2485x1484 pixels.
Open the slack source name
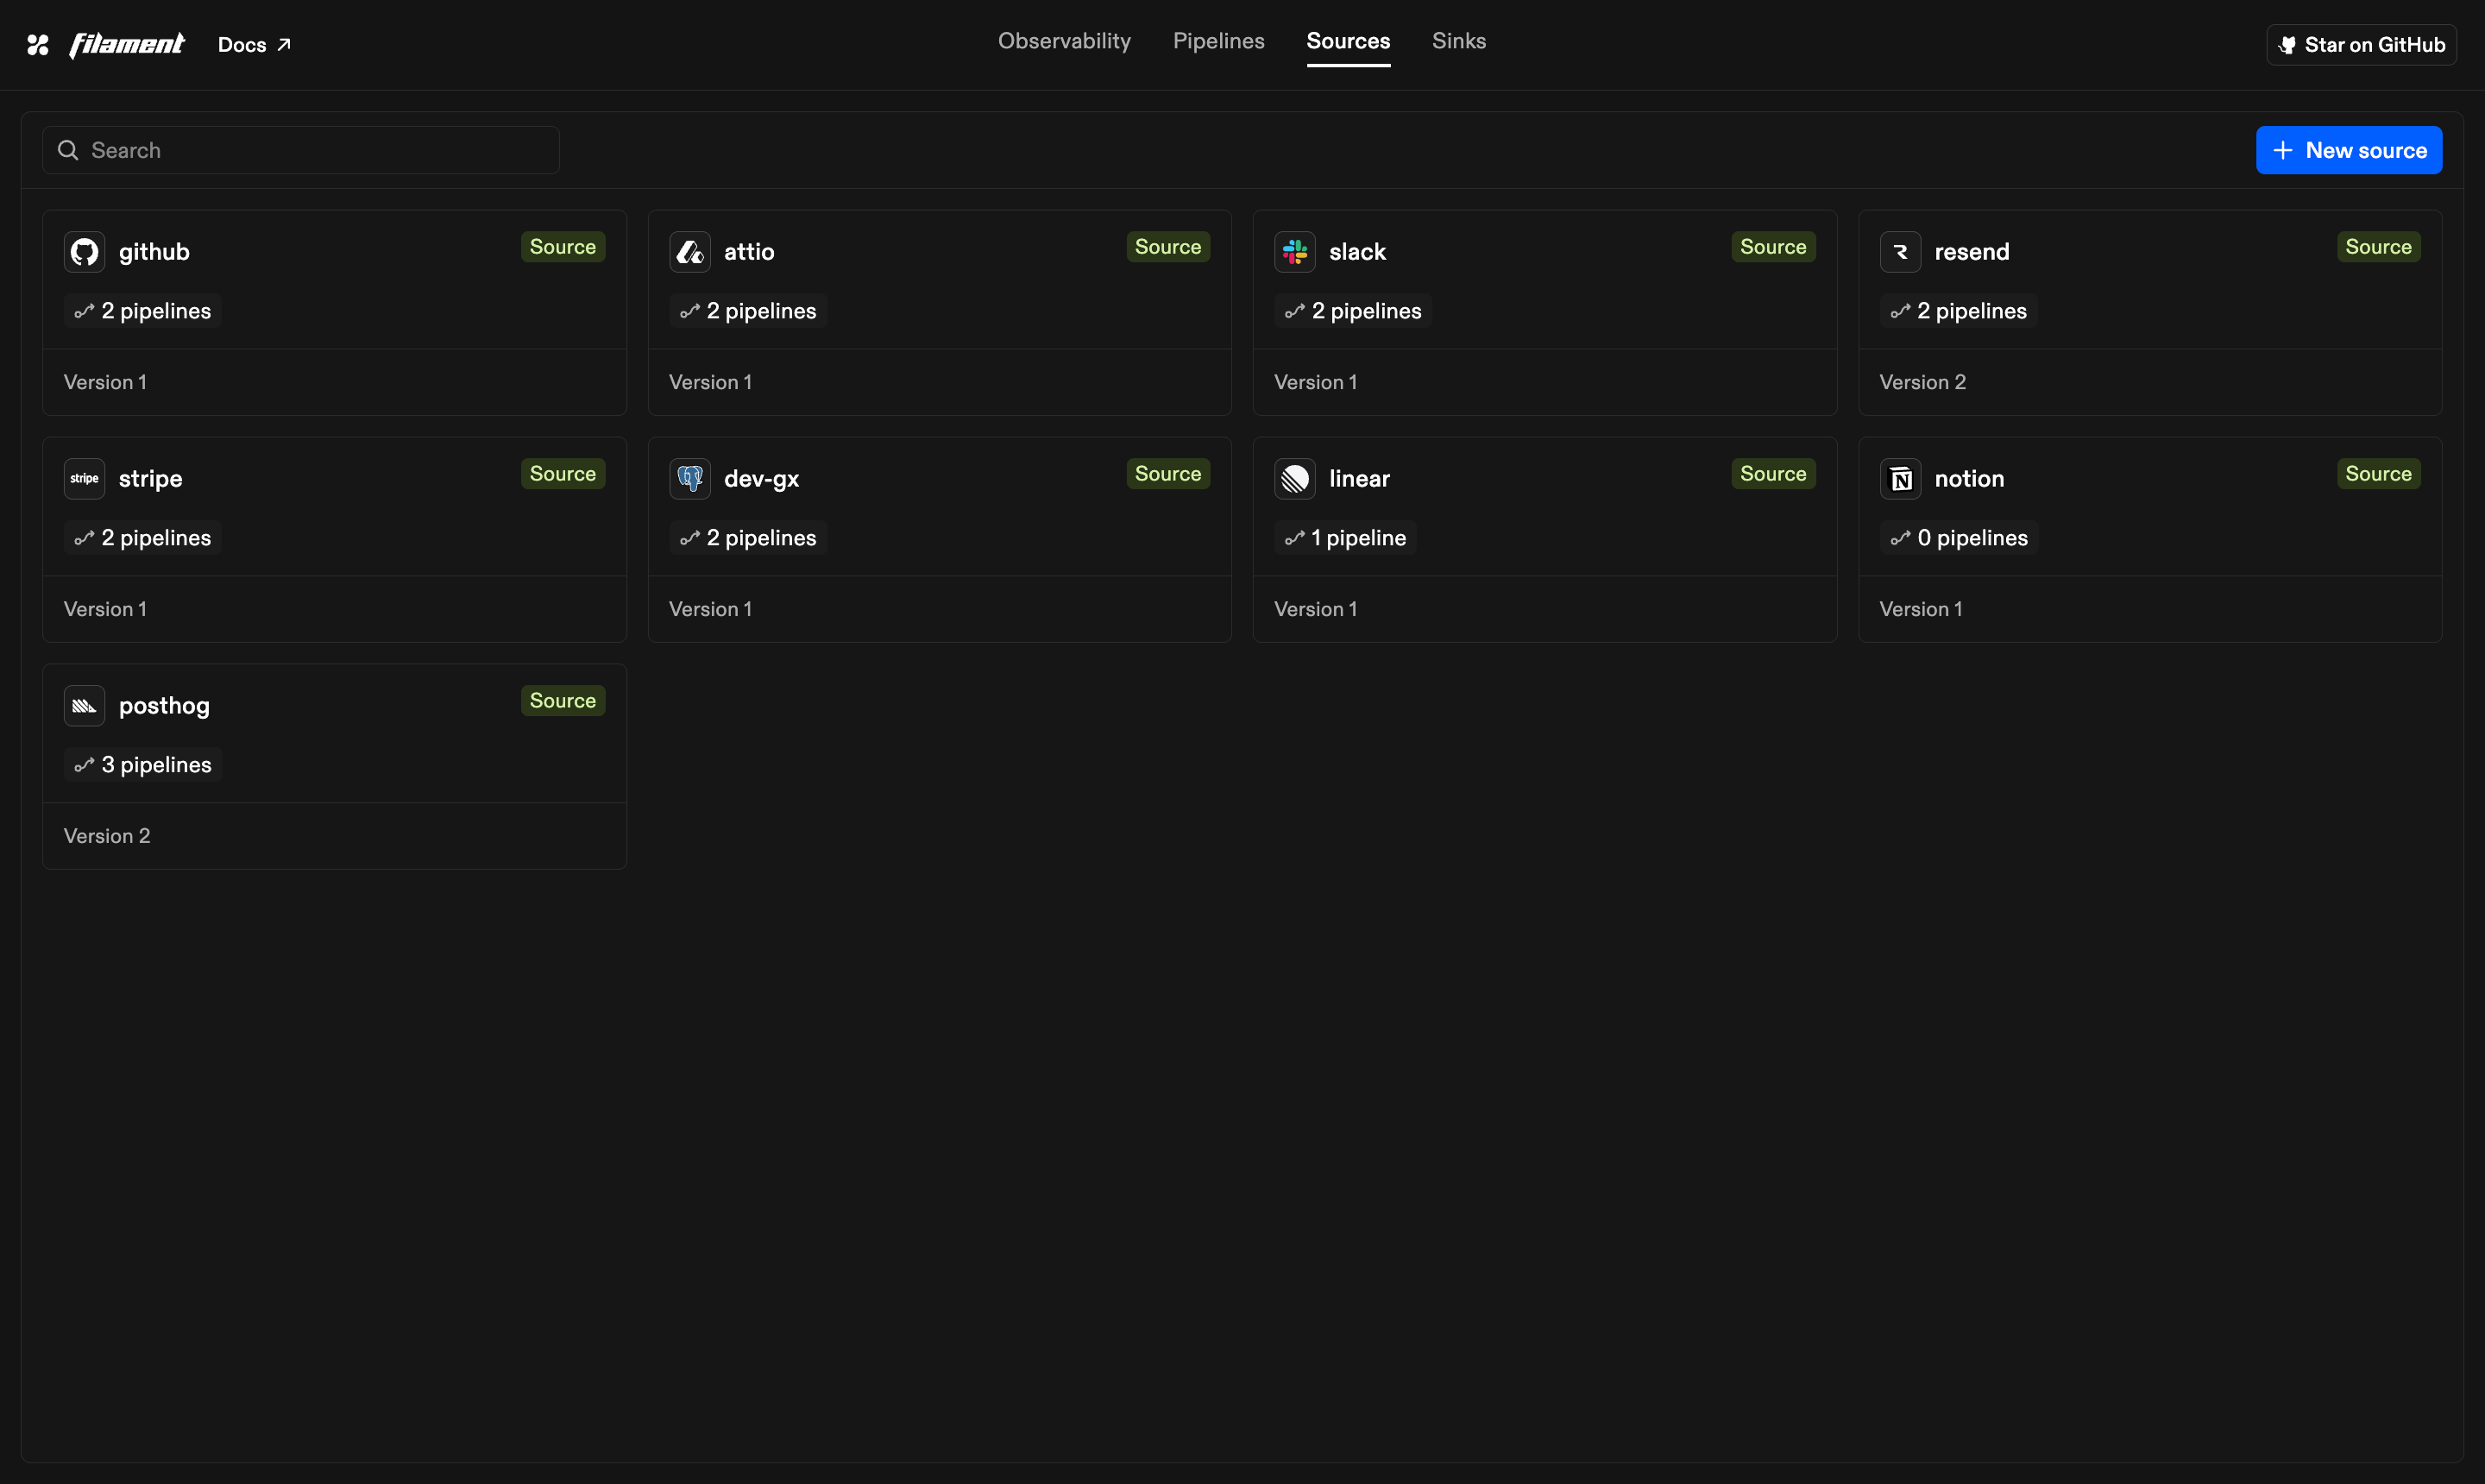point(1357,252)
